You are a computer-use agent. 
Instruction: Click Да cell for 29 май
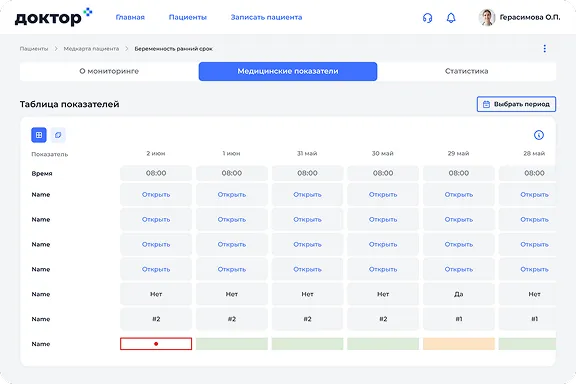[x=458, y=294]
